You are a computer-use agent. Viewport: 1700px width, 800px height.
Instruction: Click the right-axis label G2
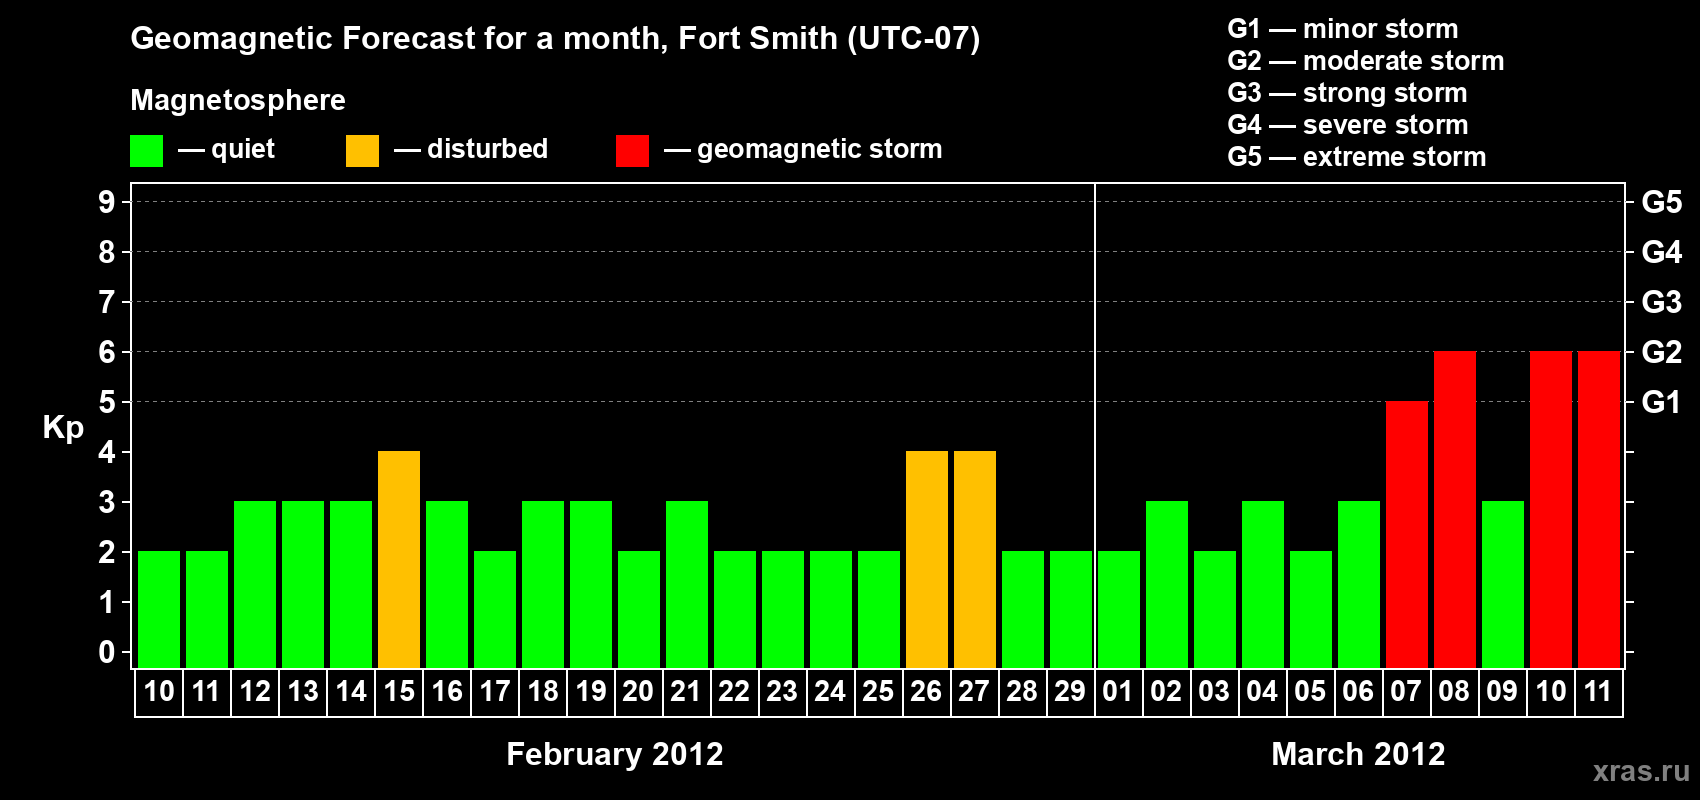pos(1662,352)
